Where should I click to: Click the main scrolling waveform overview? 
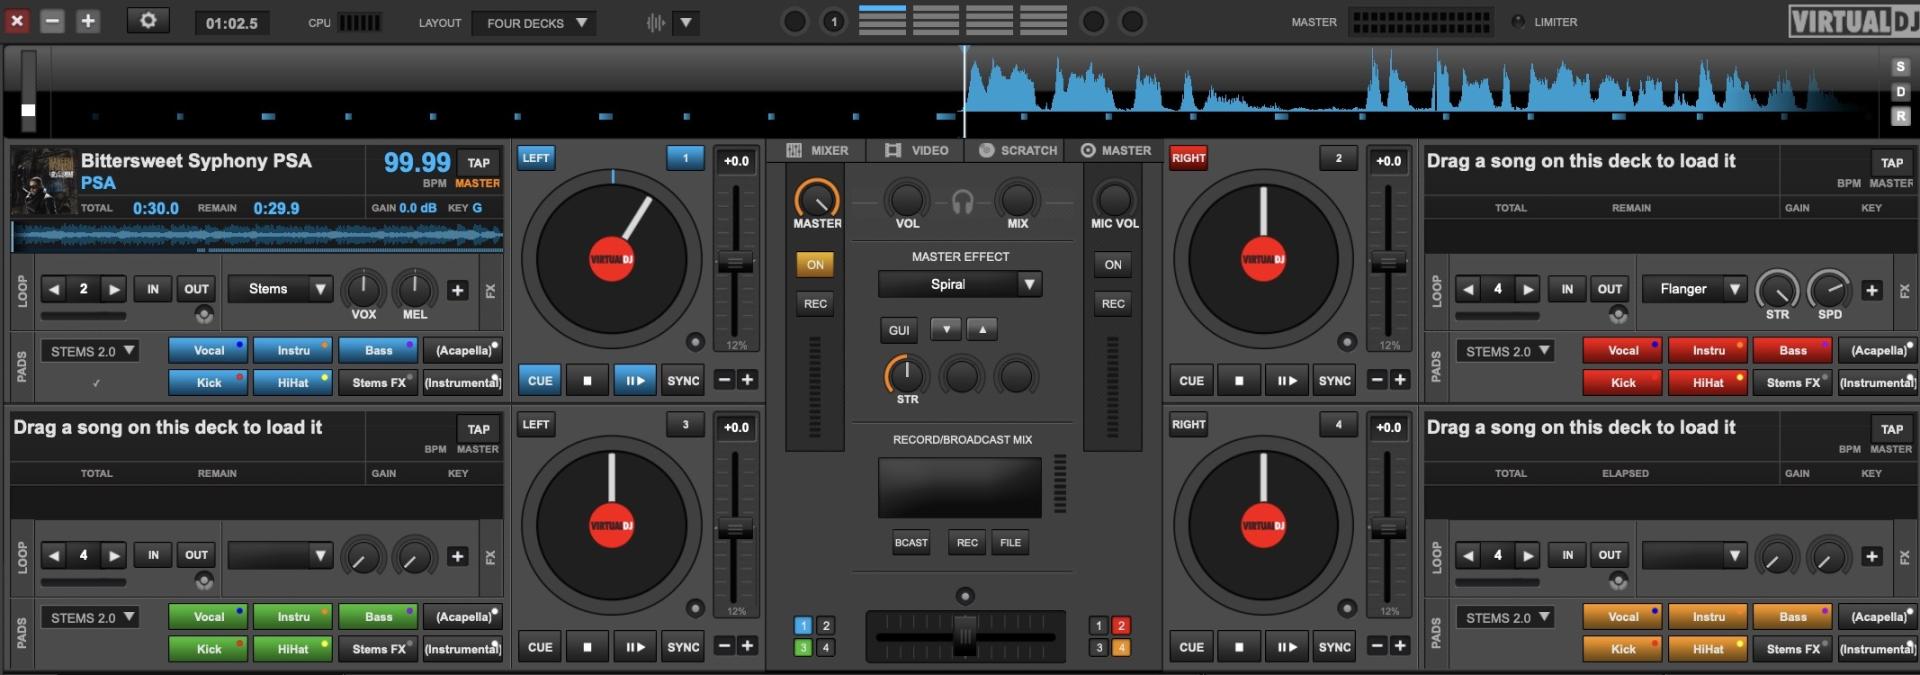(x=964, y=90)
